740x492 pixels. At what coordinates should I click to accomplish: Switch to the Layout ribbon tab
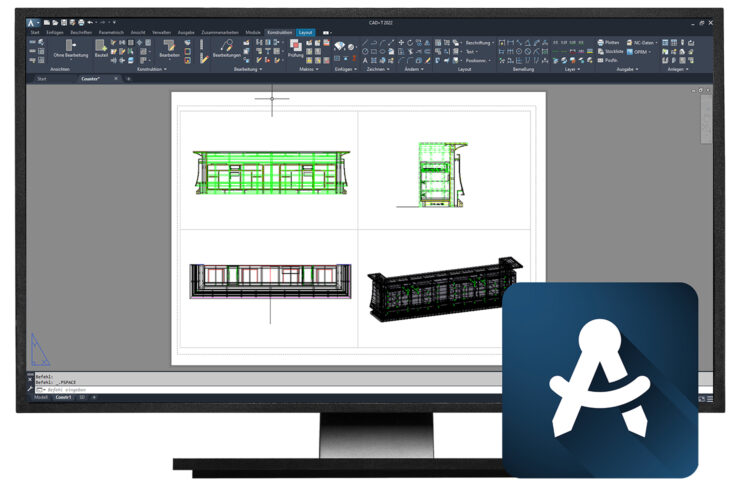pyautogui.click(x=305, y=32)
